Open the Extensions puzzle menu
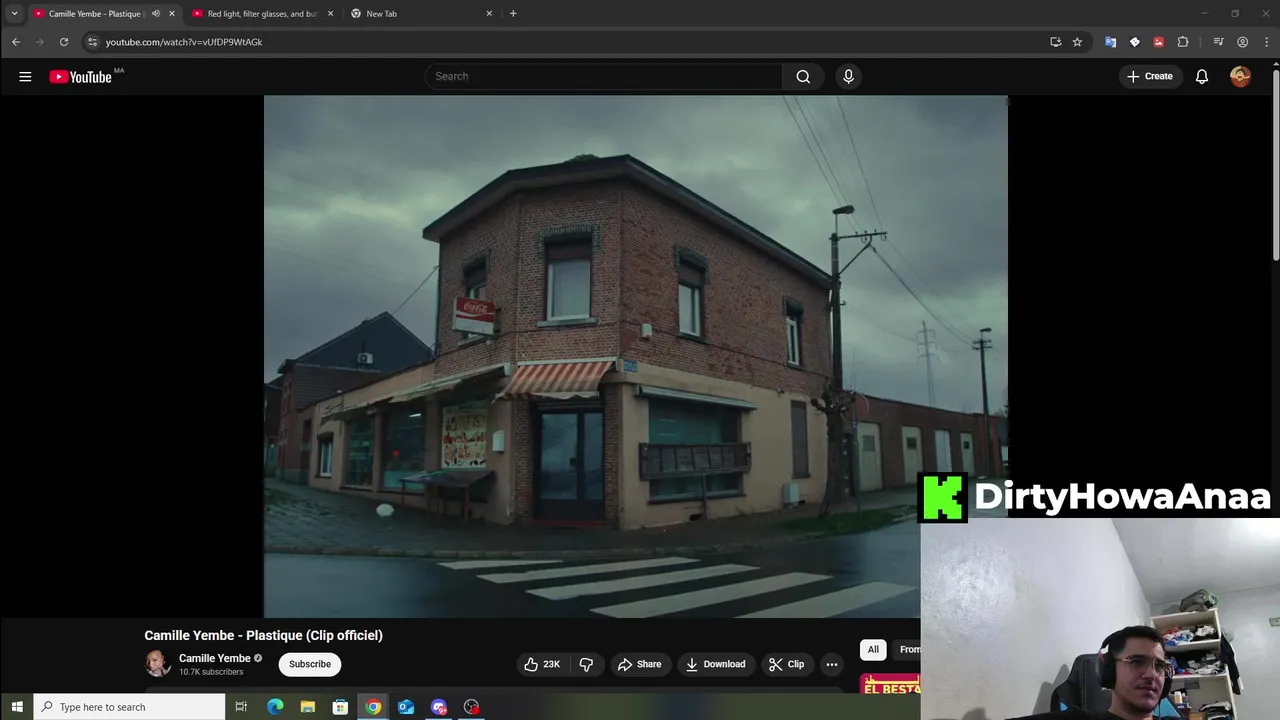This screenshot has height=720, width=1280. click(1183, 42)
